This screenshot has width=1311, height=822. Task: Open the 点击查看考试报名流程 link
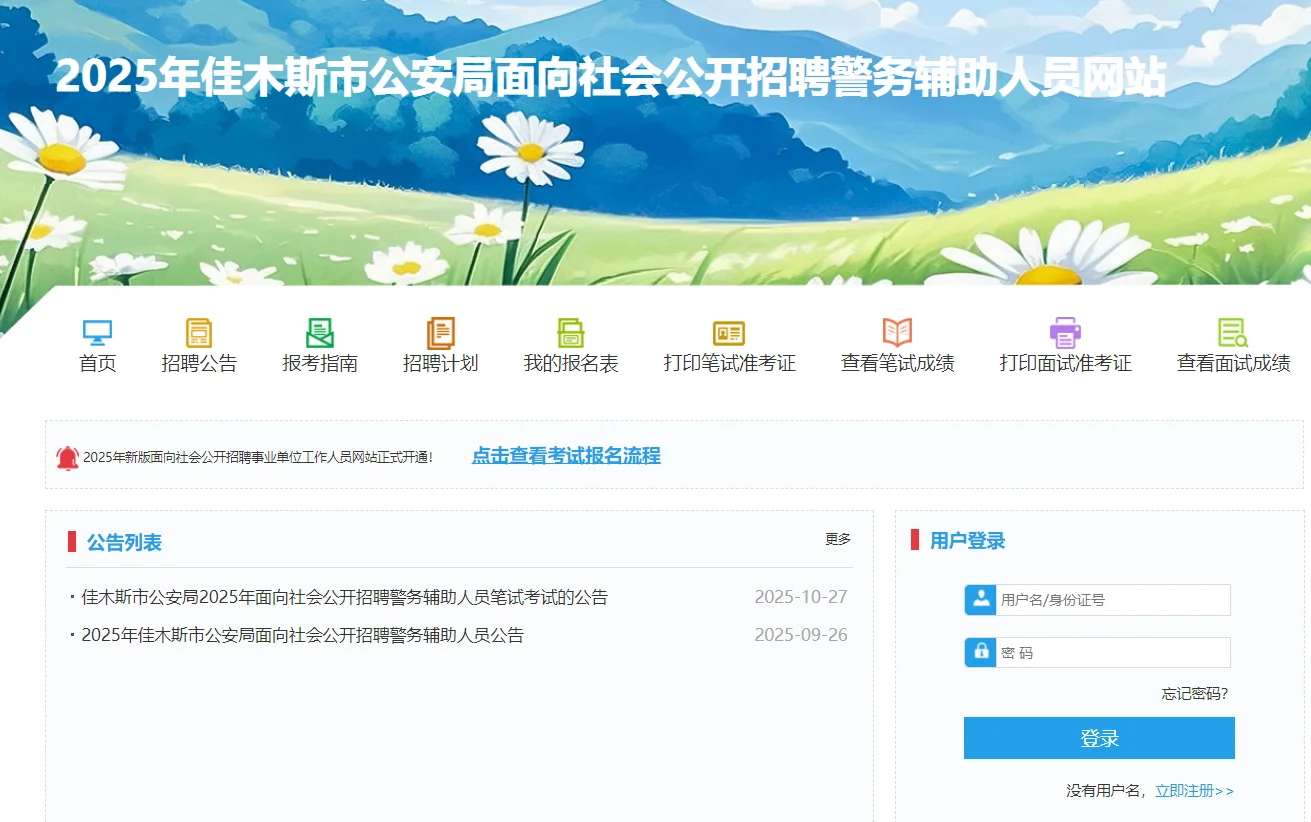click(x=566, y=456)
